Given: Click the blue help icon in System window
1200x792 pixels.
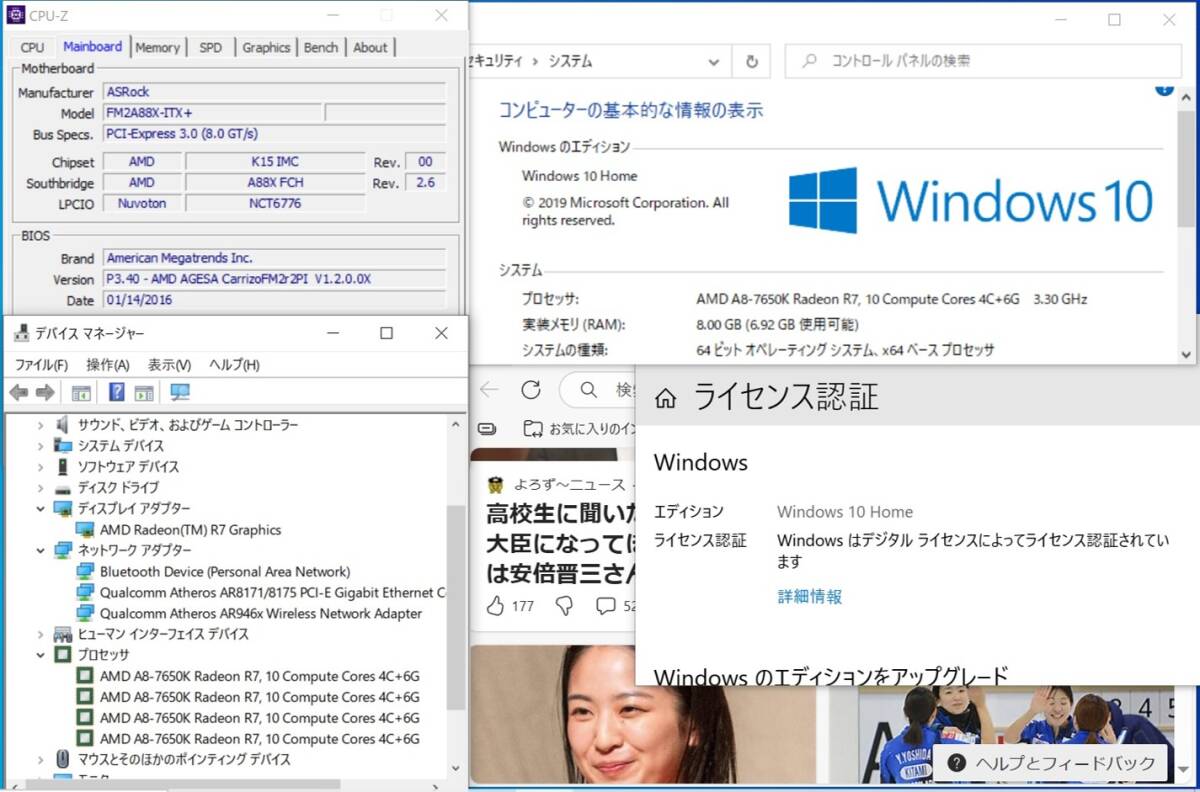Looking at the screenshot, I should point(1164,89).
